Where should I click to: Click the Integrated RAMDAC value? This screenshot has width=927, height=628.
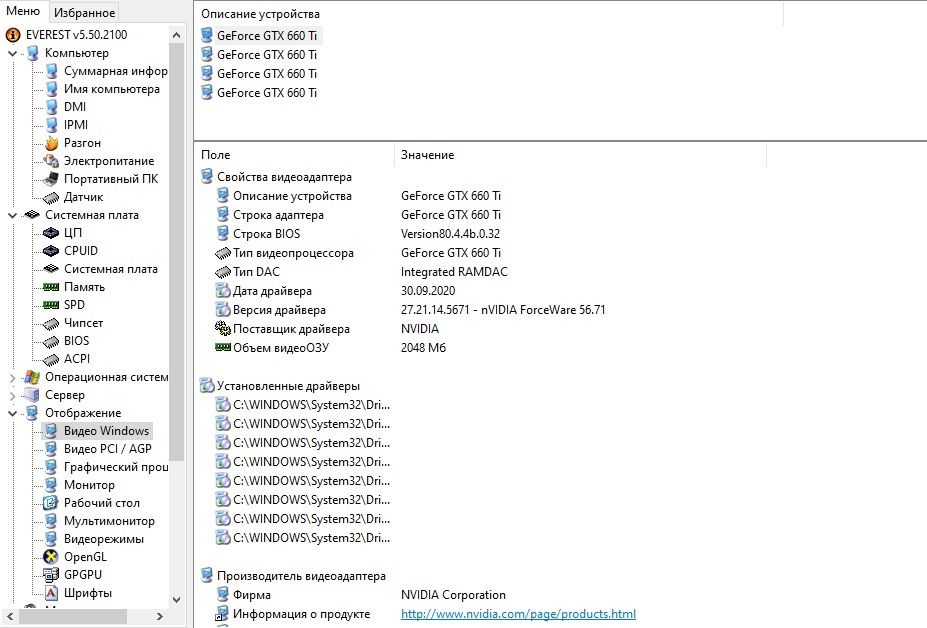tap(454, 272)
